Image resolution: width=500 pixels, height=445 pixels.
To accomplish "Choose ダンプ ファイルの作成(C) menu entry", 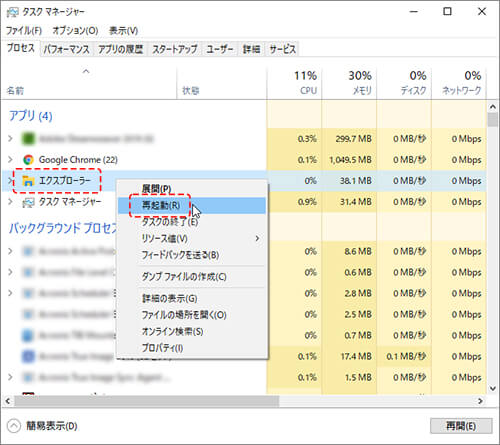I will click(192, 277).
